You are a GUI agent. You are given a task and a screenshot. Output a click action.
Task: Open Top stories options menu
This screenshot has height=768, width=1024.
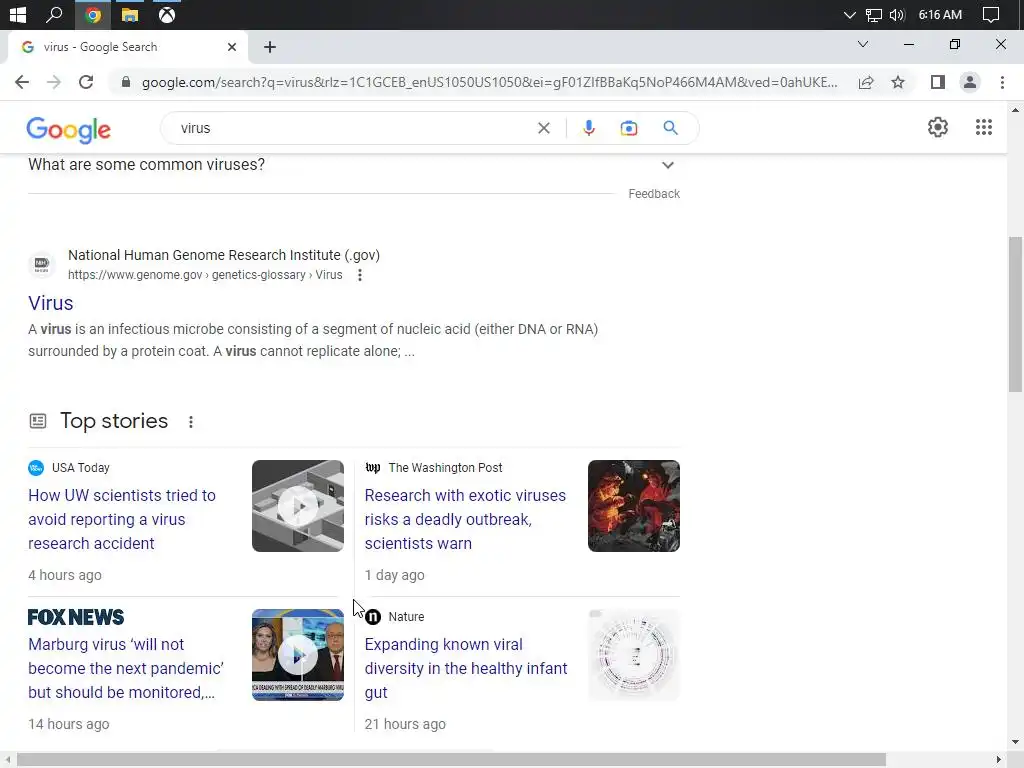(191, 422)
